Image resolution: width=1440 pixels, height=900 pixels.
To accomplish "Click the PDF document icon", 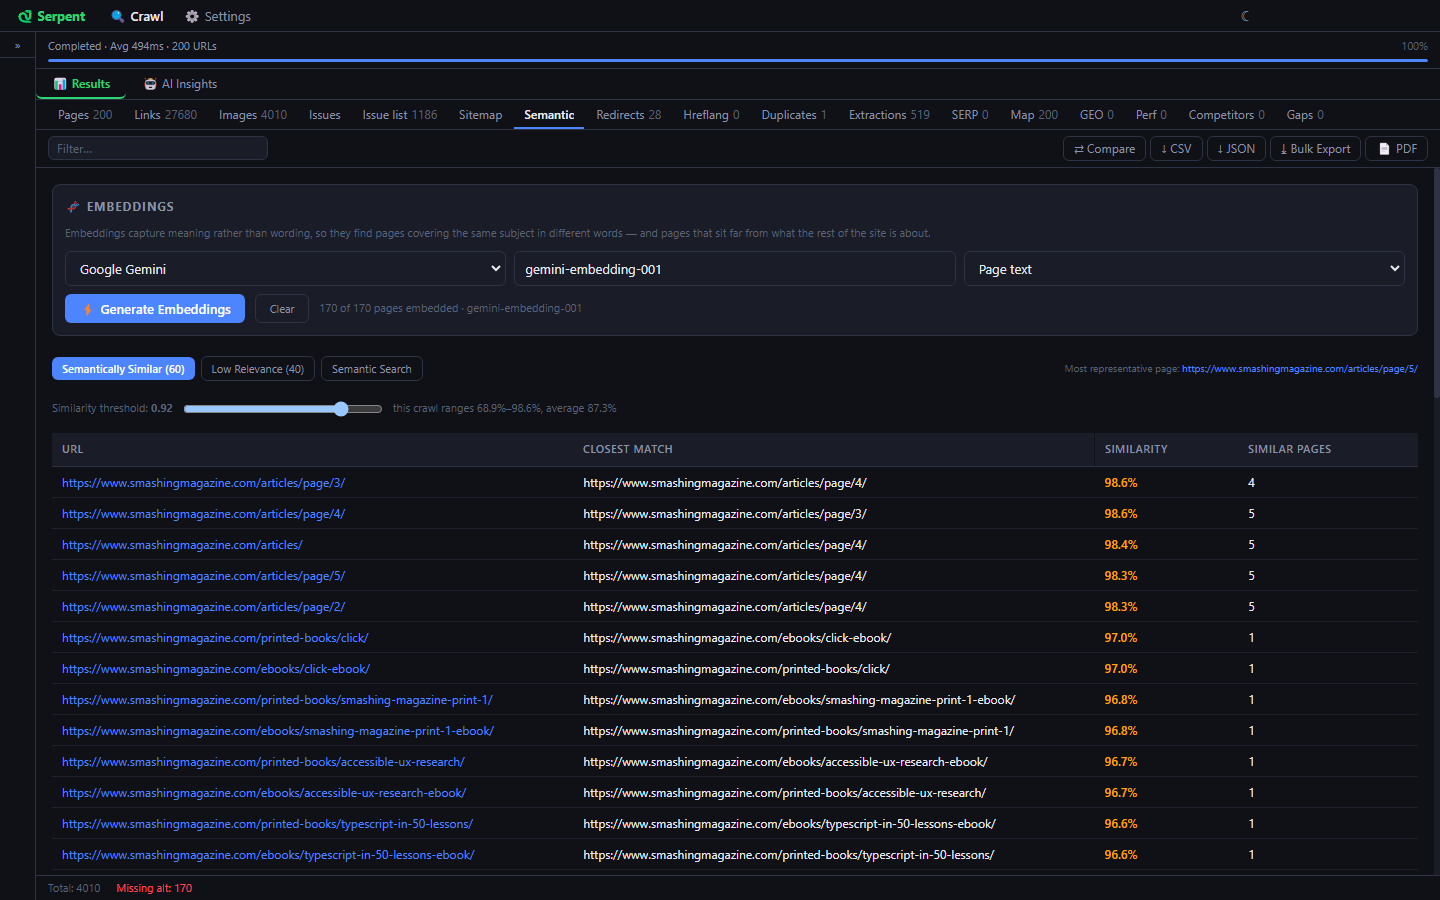I will click(x=1384, y=149).
